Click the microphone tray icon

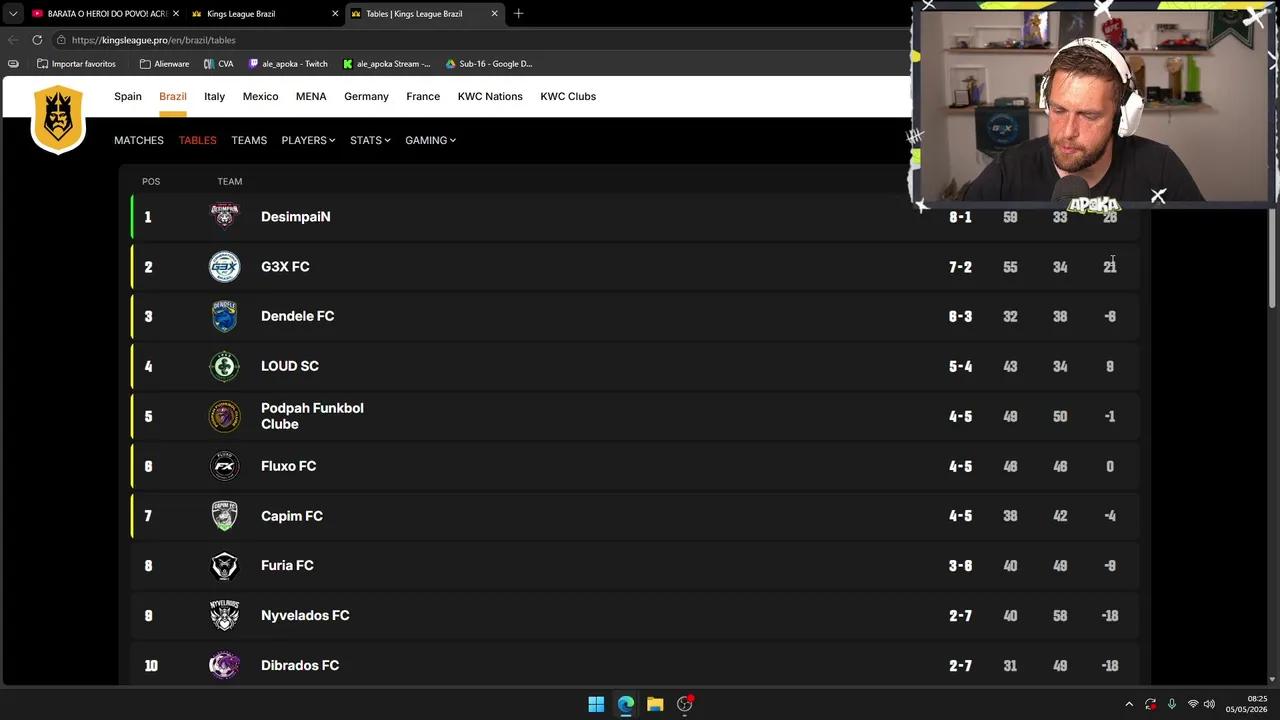pyautogui.click(x=1172, y=704)
